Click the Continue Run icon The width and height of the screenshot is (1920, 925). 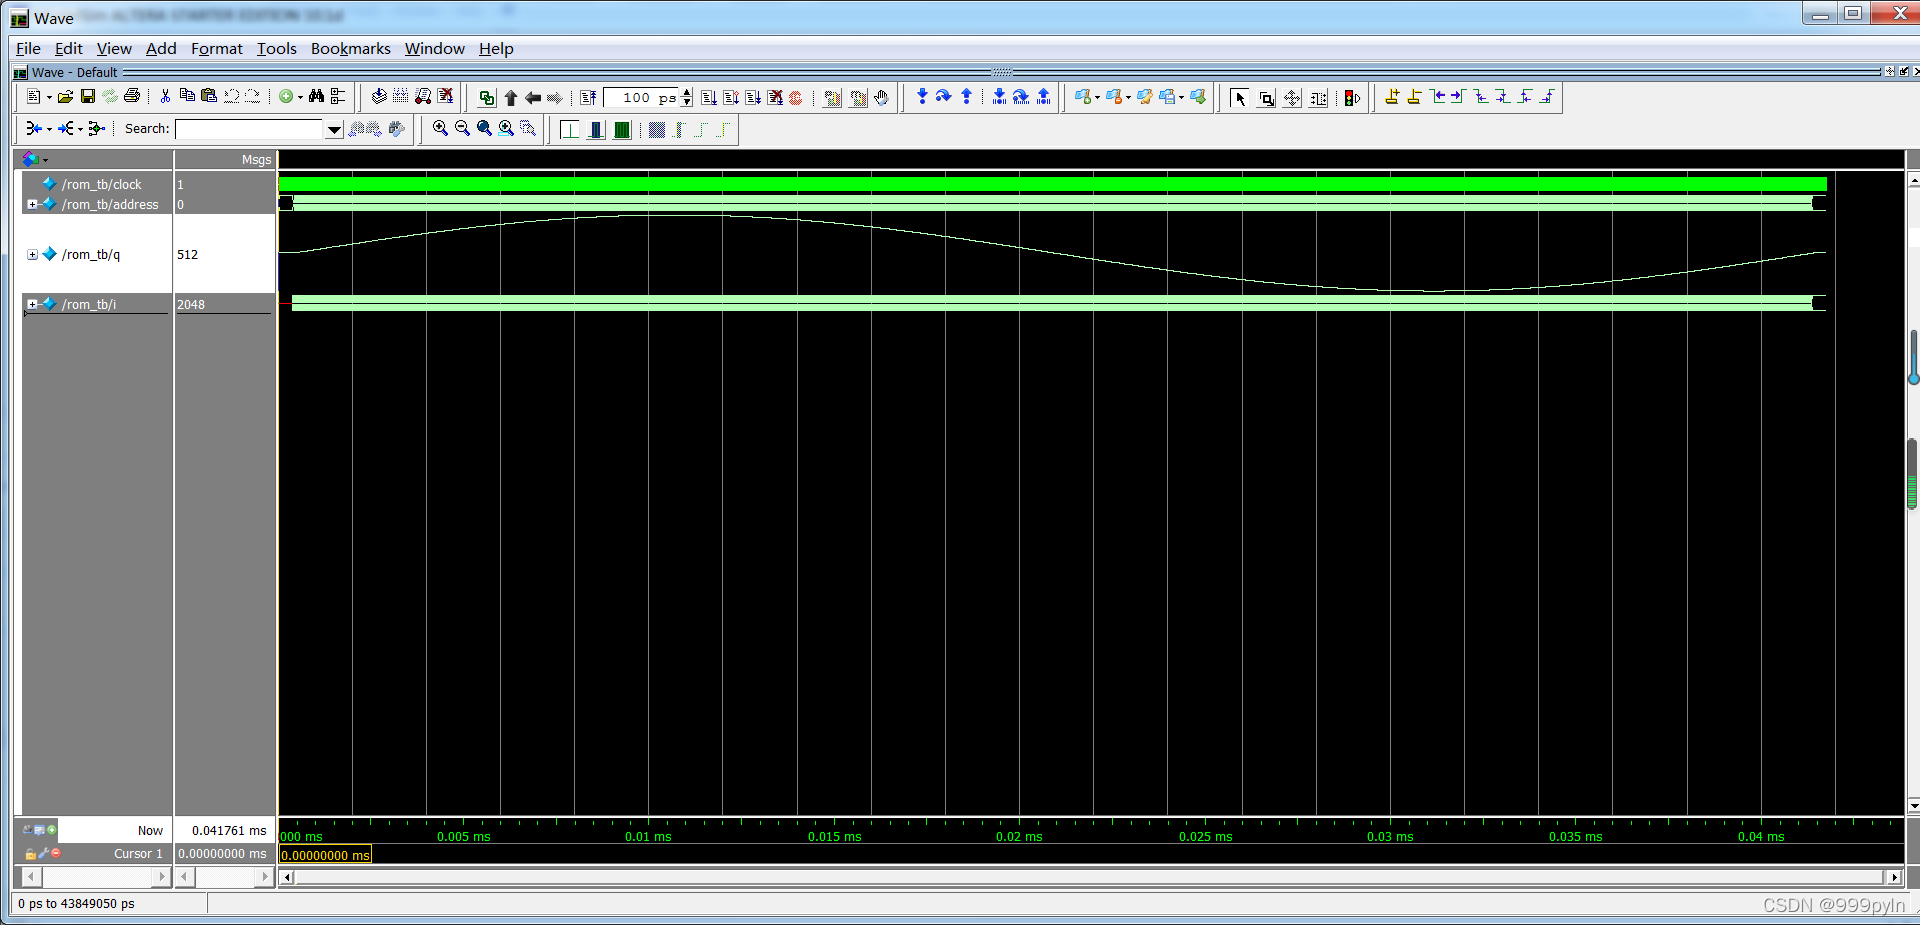pyautogui.click(x=731, y=98)
